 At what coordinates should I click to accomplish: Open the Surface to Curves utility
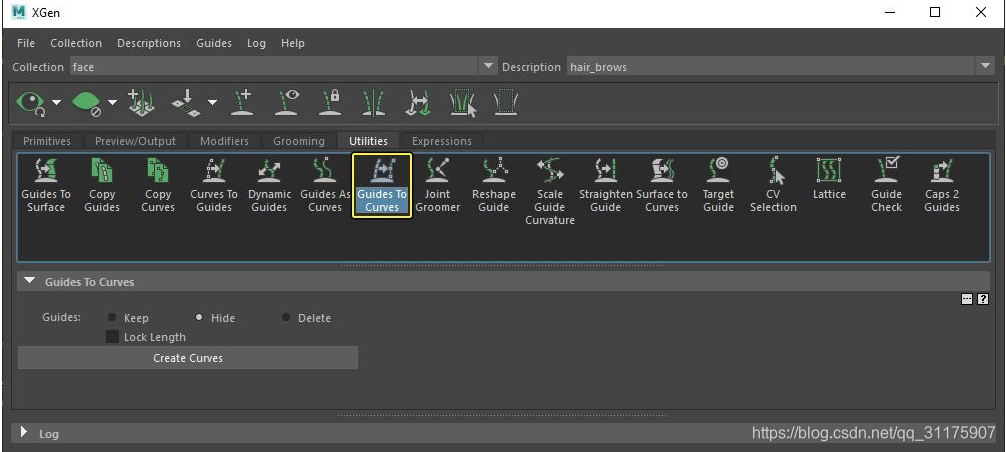click(661, 185)
